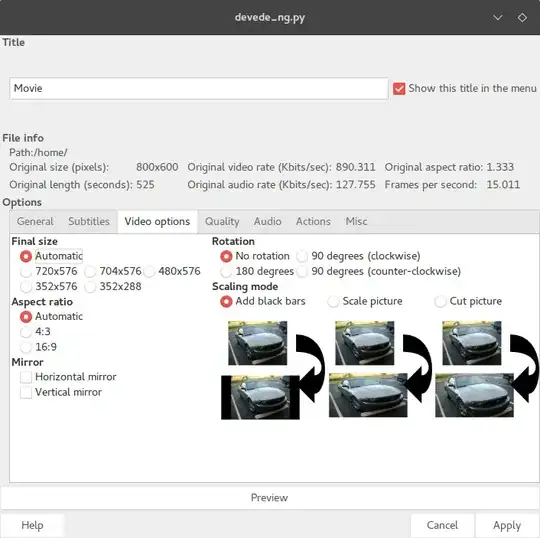Select Automatic aspect ratio radio button

point(26,317)
